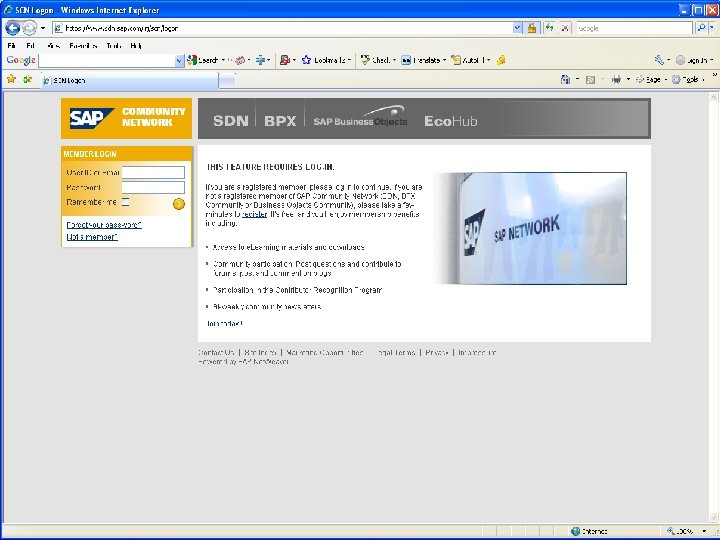720x540 pixels.
Task: Click the browser Back arrow button
Action: [12, 28]
